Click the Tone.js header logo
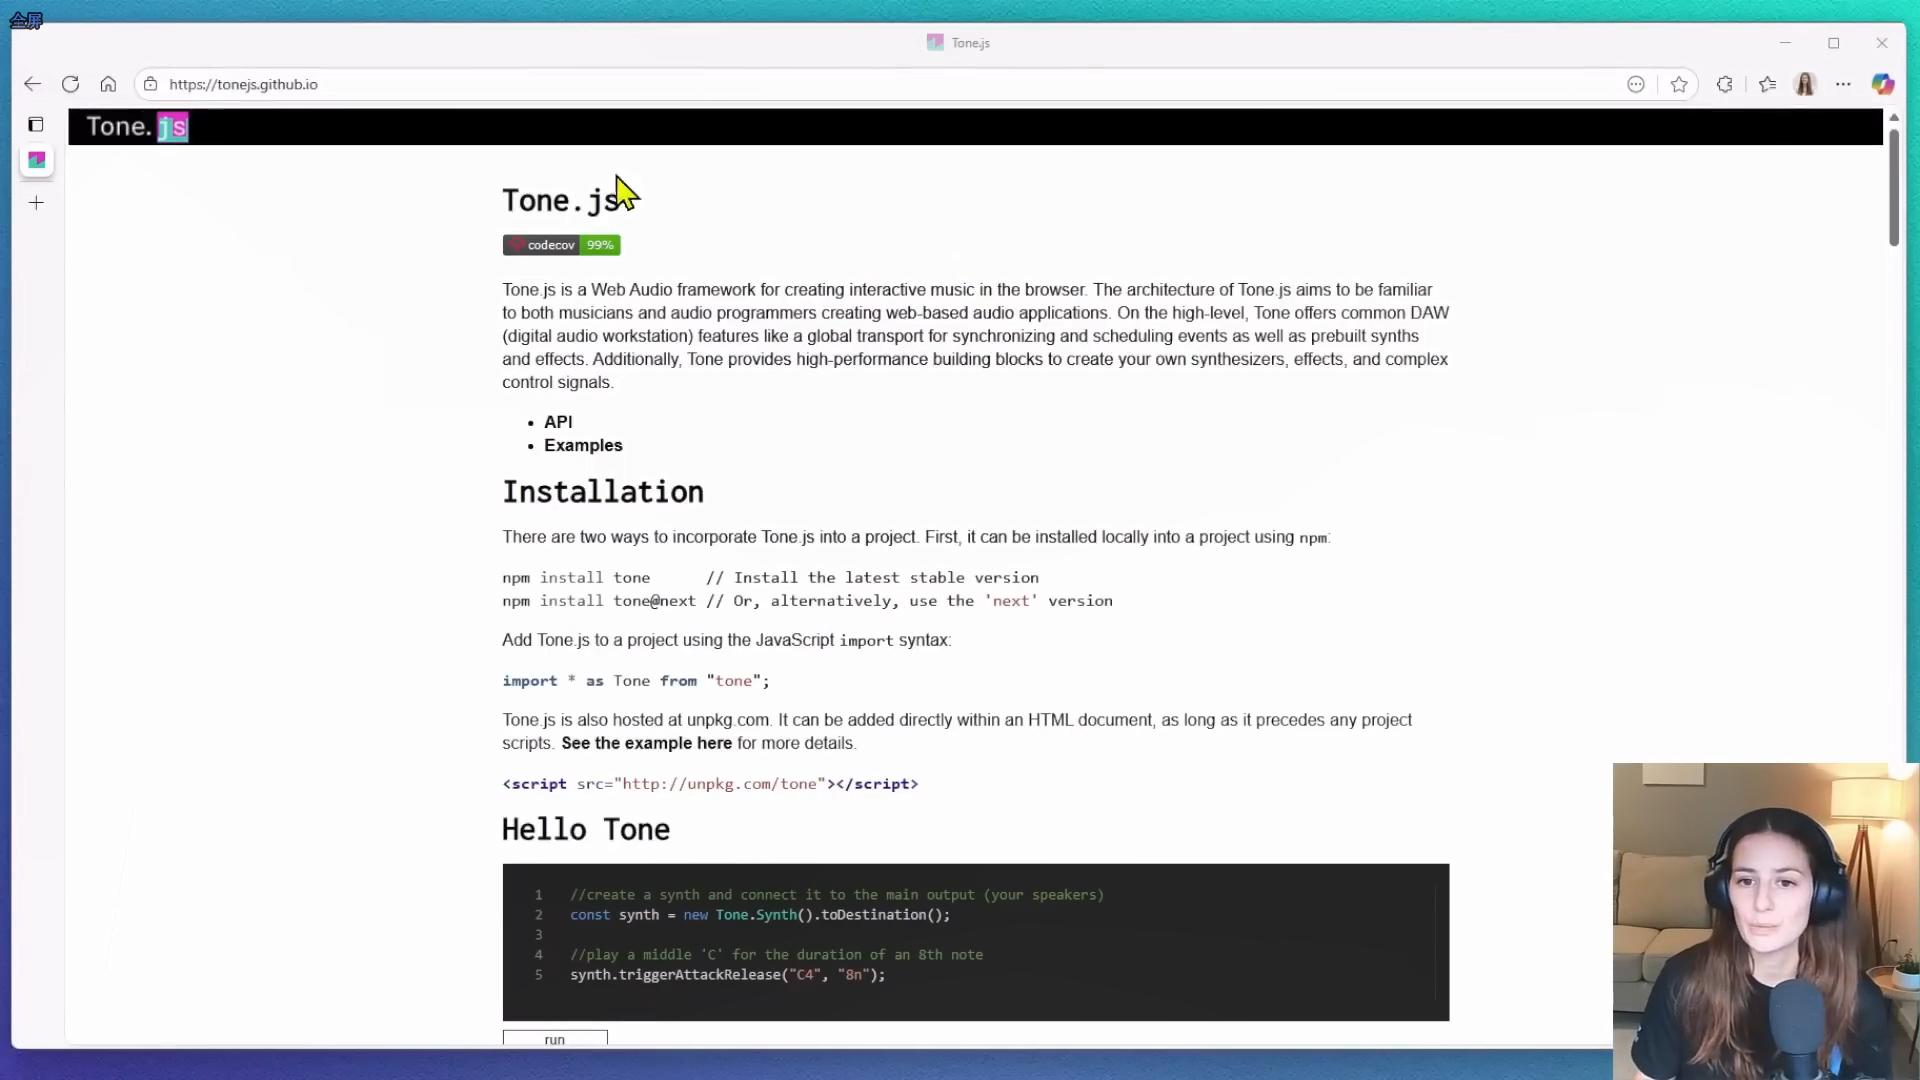 coord(137,127)
